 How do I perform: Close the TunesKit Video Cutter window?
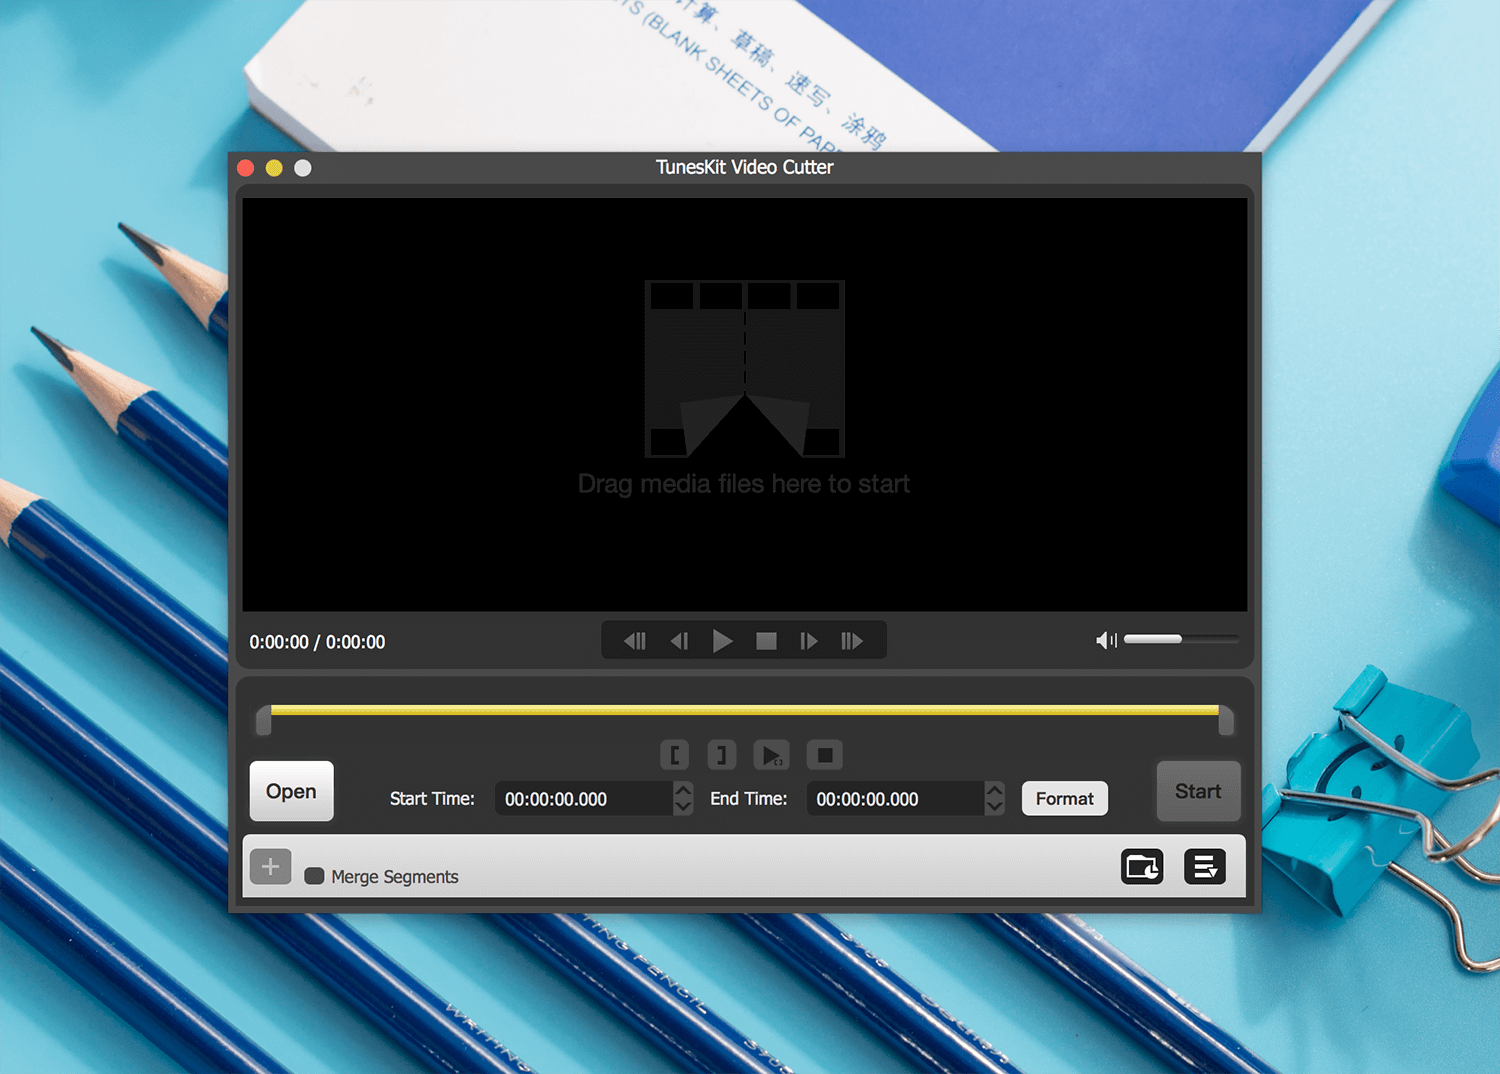pos(246,168)
